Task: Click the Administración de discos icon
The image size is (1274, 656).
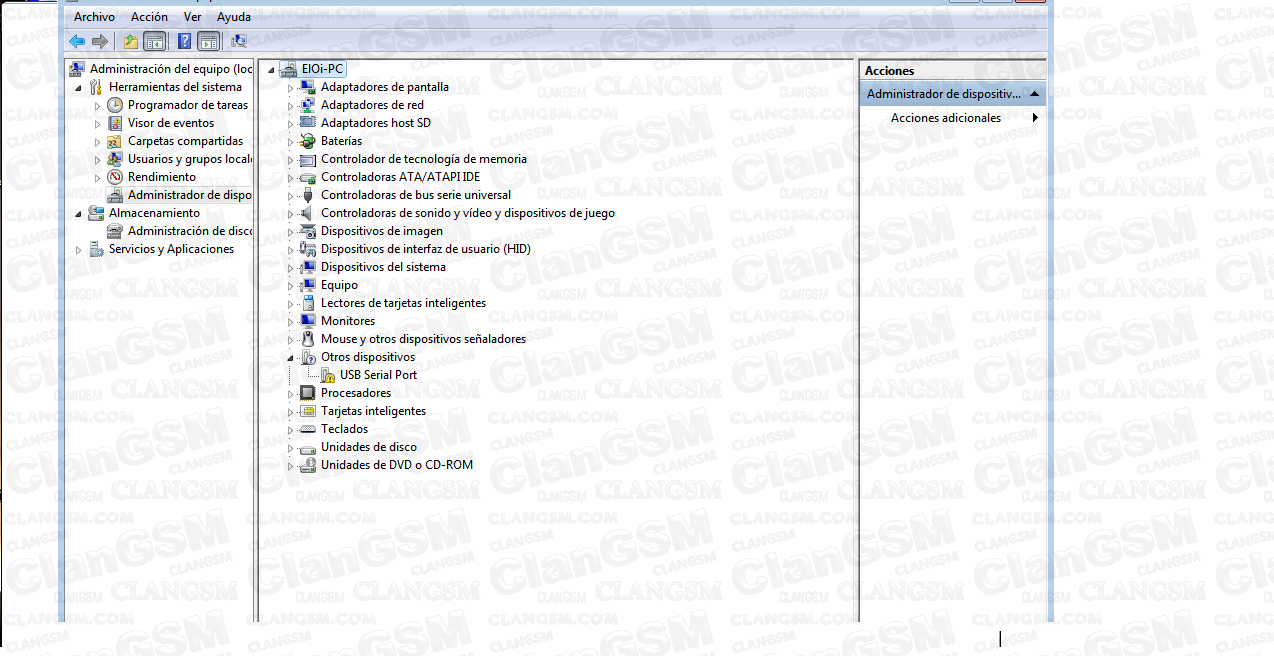Action: [x=116, y=231]
